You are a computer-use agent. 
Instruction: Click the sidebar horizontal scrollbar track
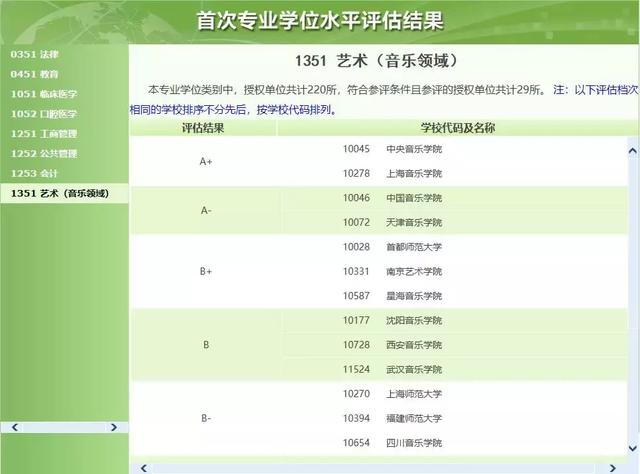tap(64, 427)
